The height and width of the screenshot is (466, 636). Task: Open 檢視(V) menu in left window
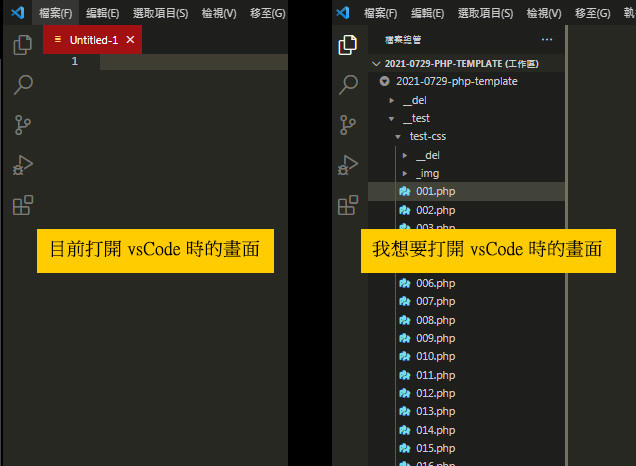click(219, 13)
